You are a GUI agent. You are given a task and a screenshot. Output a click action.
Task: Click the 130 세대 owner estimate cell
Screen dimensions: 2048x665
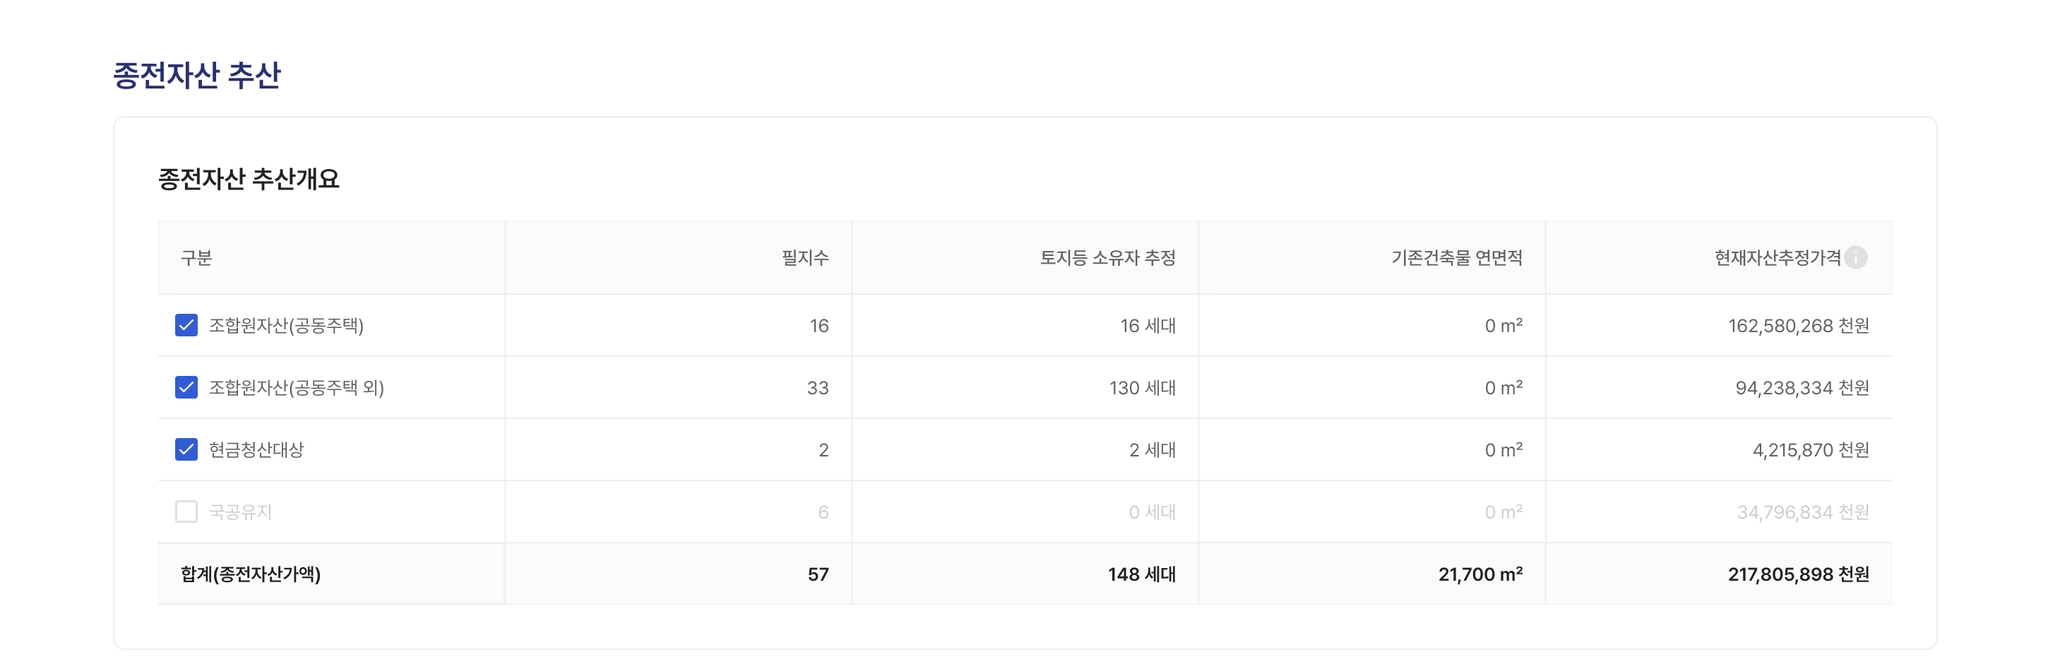pos(1142,388)
